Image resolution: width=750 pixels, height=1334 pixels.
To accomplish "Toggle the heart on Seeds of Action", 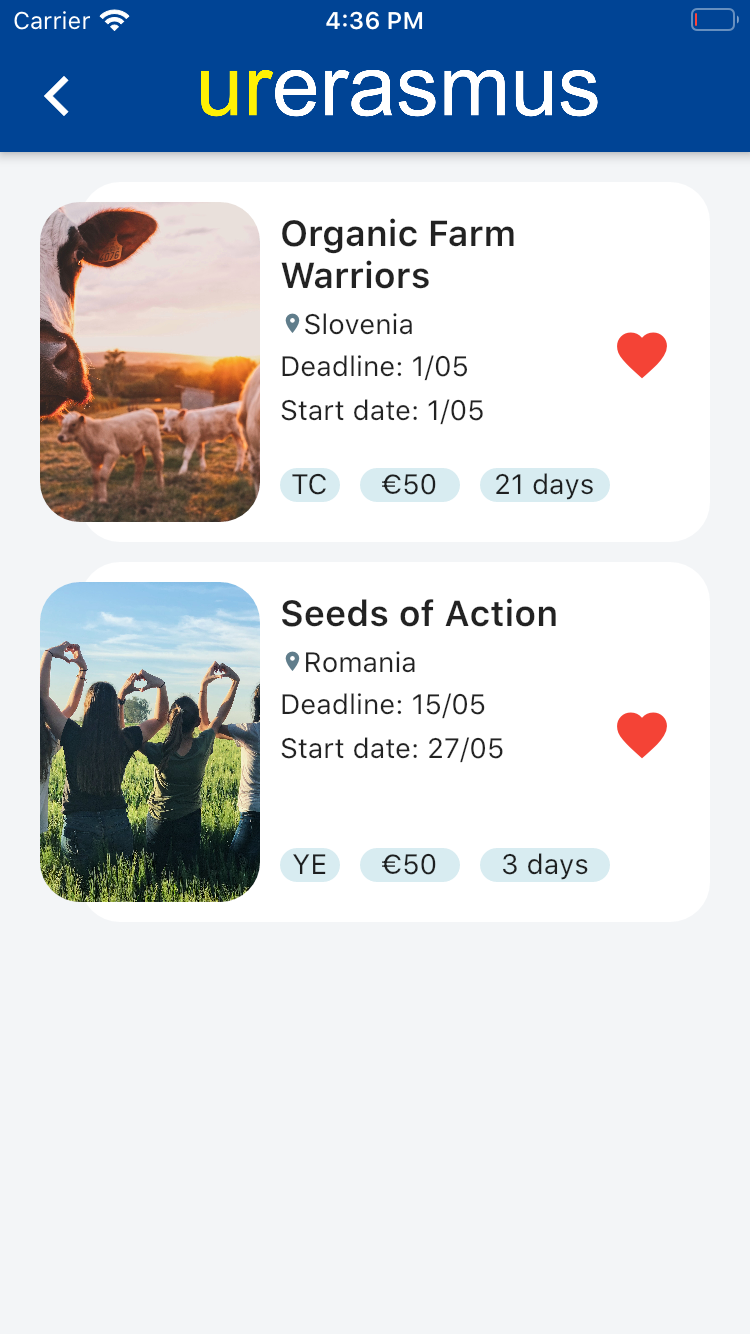I will [642, 735].
